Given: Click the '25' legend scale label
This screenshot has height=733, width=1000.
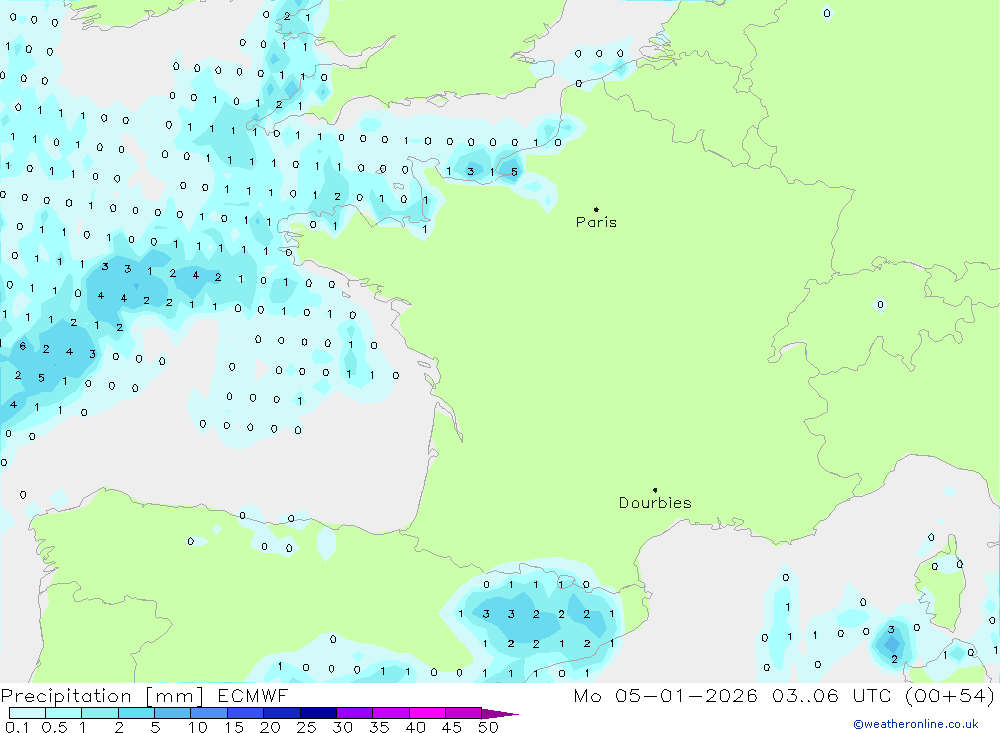Looking at the screenshot, I should 307,727.
